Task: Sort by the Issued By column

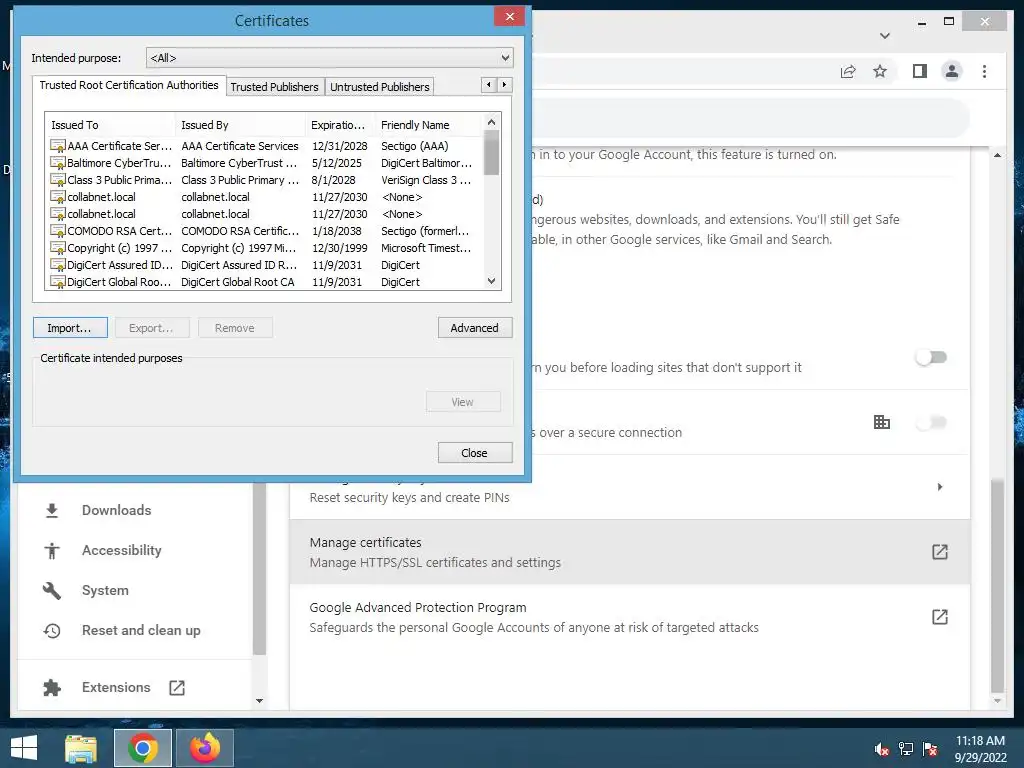Action: click(x=240, y=125)
